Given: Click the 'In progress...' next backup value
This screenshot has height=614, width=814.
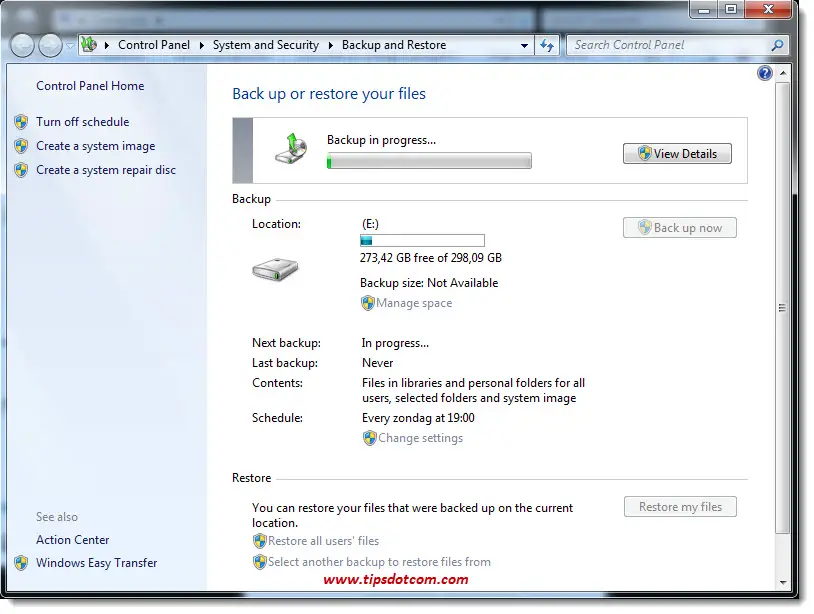Looking at the screenshot, I should pos(395,343).
